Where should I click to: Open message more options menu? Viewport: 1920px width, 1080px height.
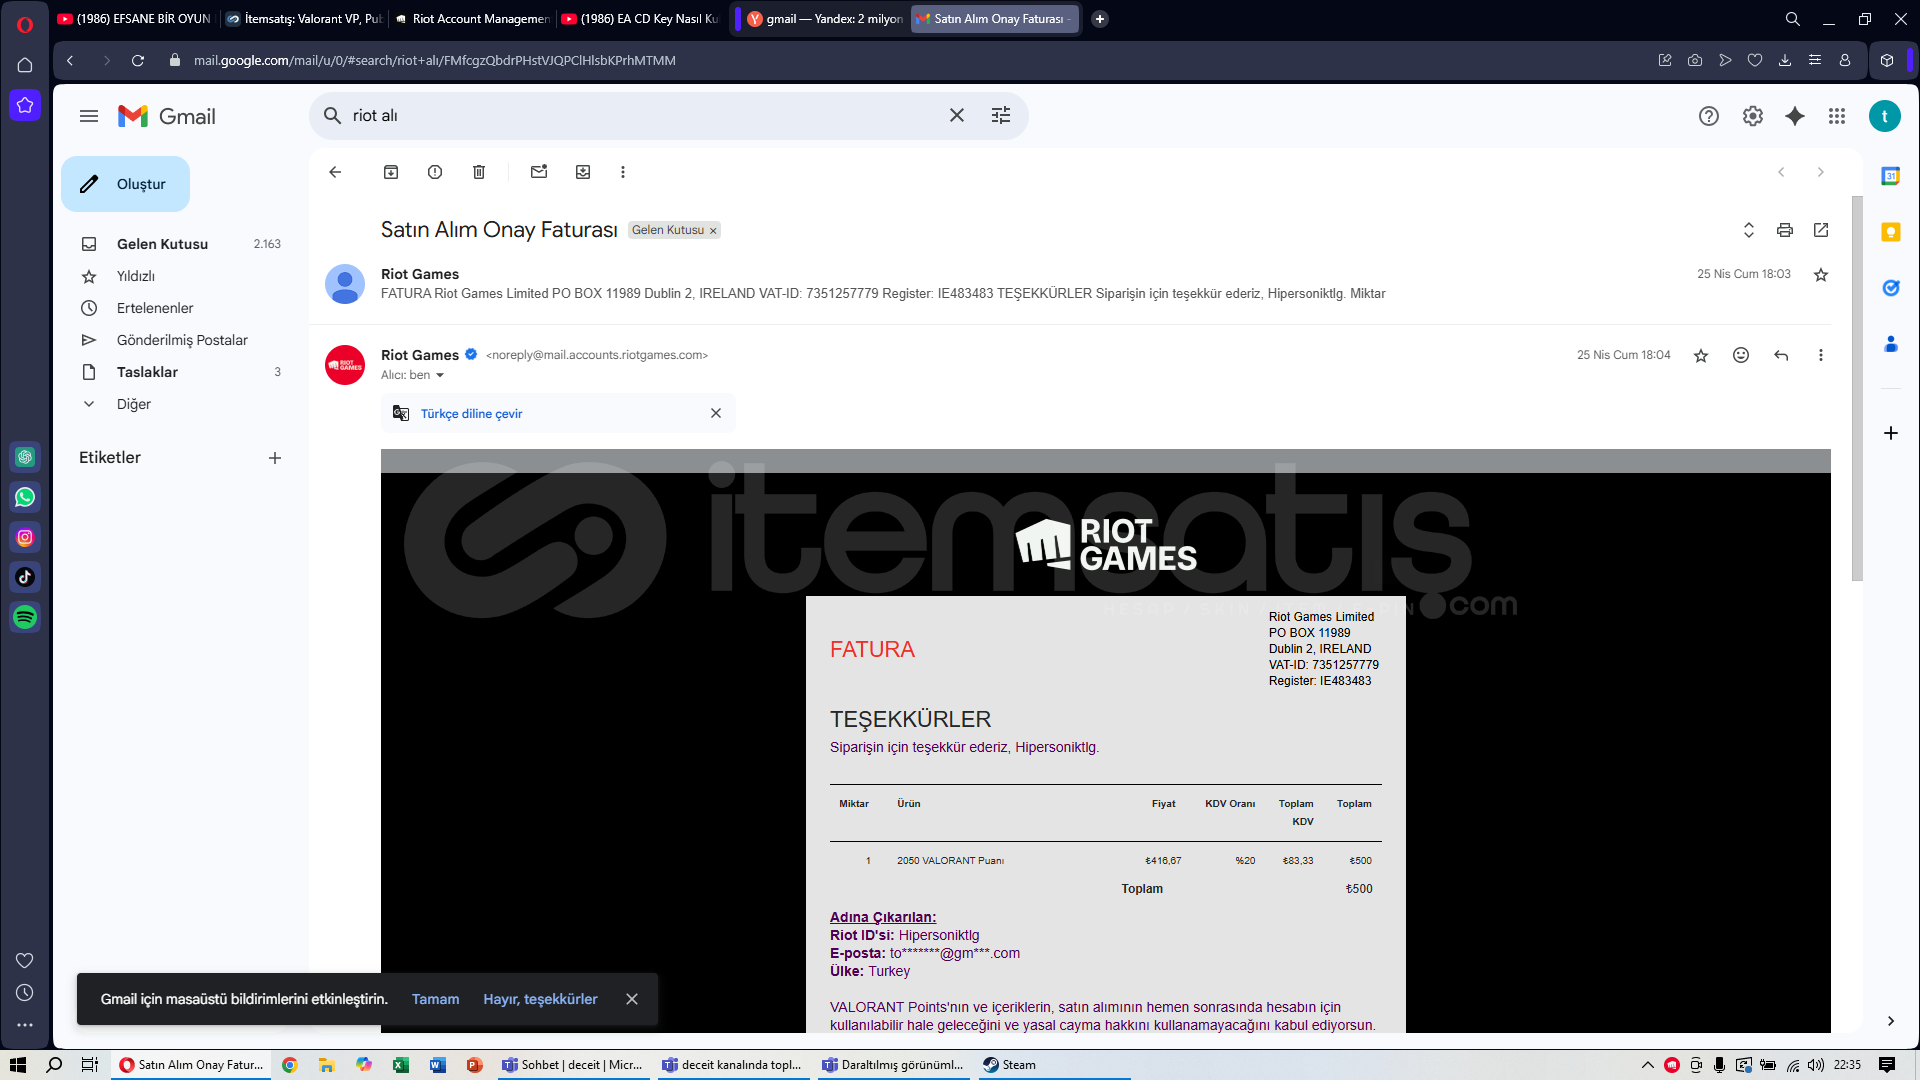pos(1821,356)
